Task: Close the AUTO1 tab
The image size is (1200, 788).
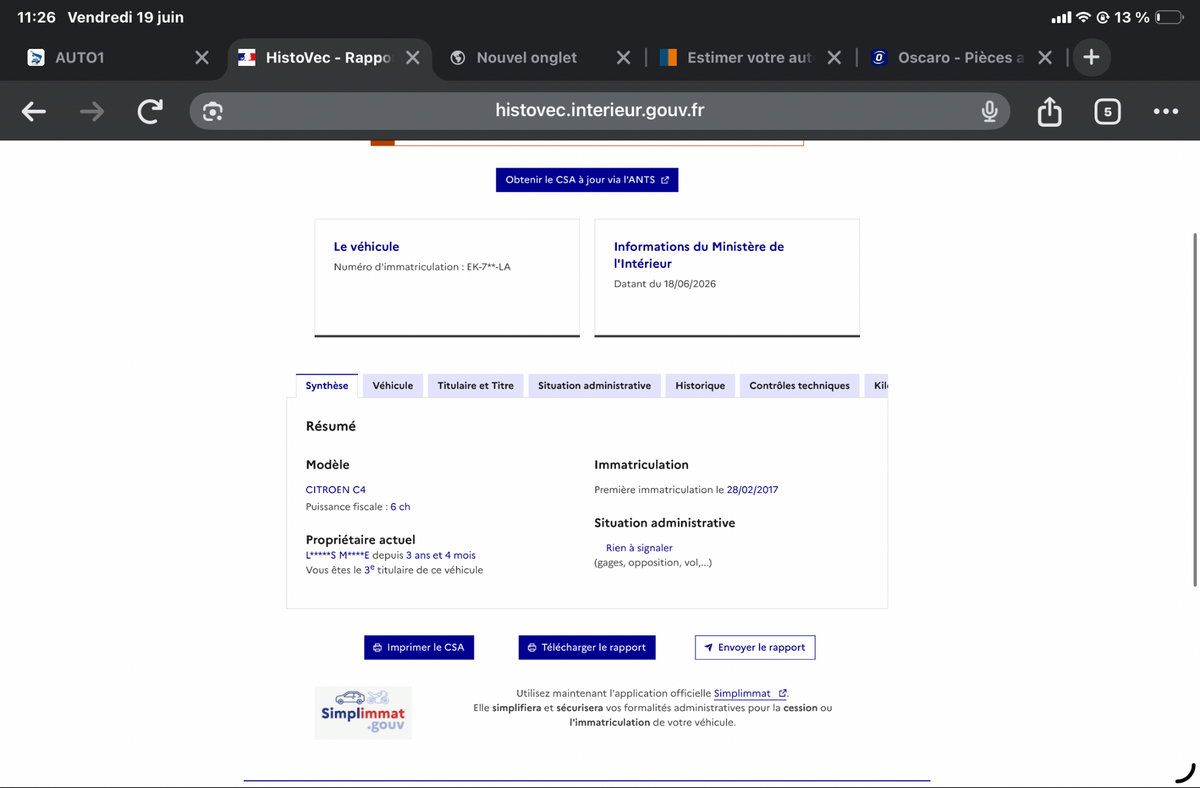Action: click(201, 58)
